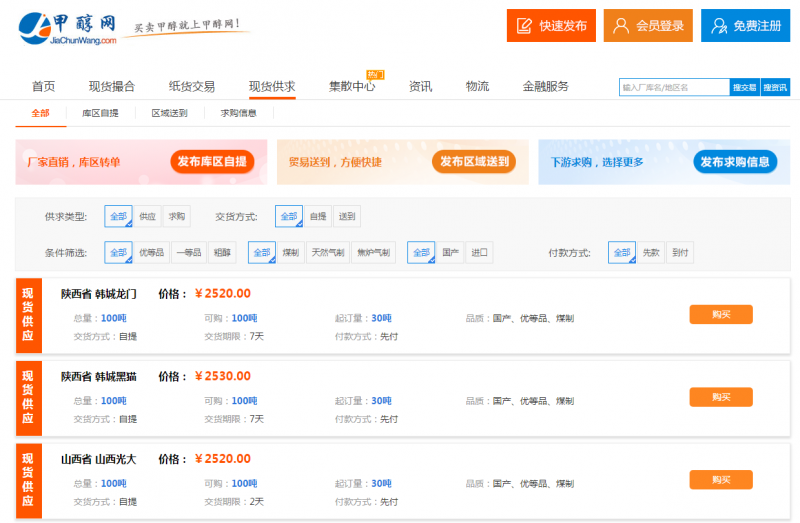Click the ¥2530.00 price
Image resolution: width=800 pixels, height=523 pixels.
click(222, 377)
